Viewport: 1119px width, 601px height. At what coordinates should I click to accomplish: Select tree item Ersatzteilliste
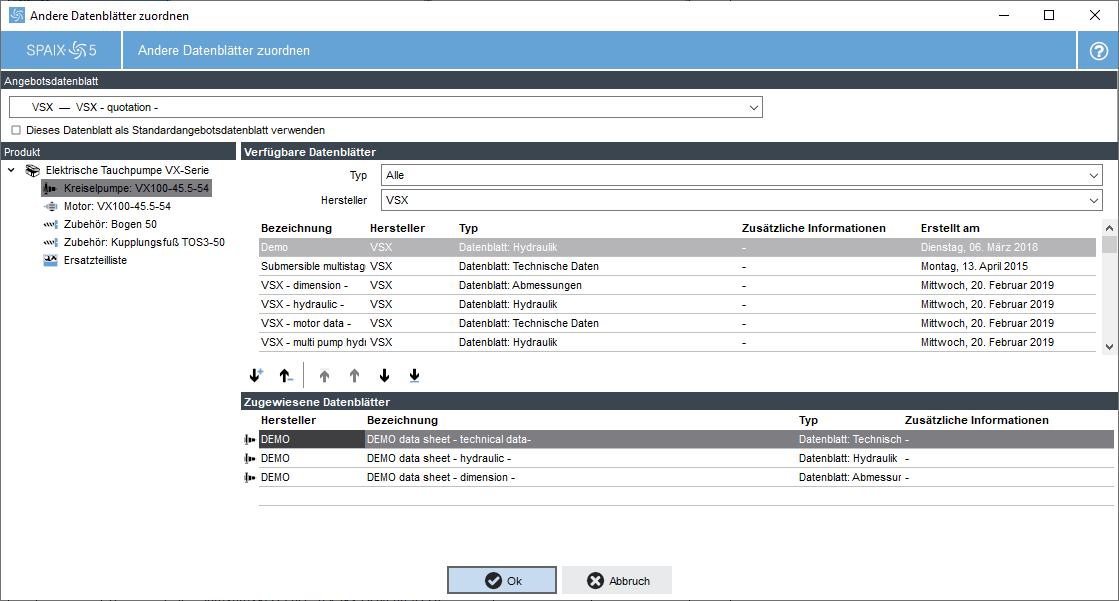(x=95, y=261)
